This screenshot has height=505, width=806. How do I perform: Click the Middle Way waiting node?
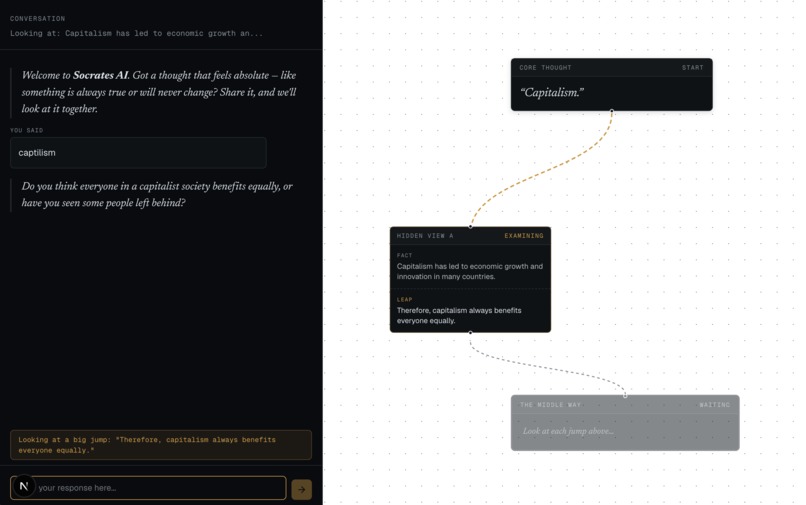[625, 423]
